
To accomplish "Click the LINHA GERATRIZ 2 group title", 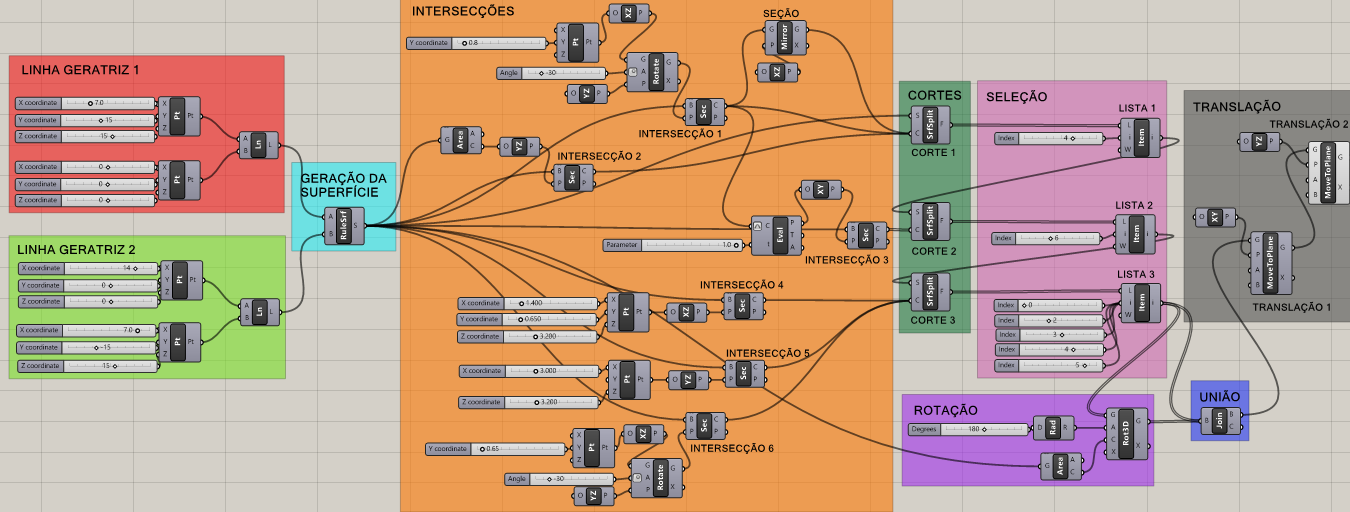I will [x=76, y=249].
